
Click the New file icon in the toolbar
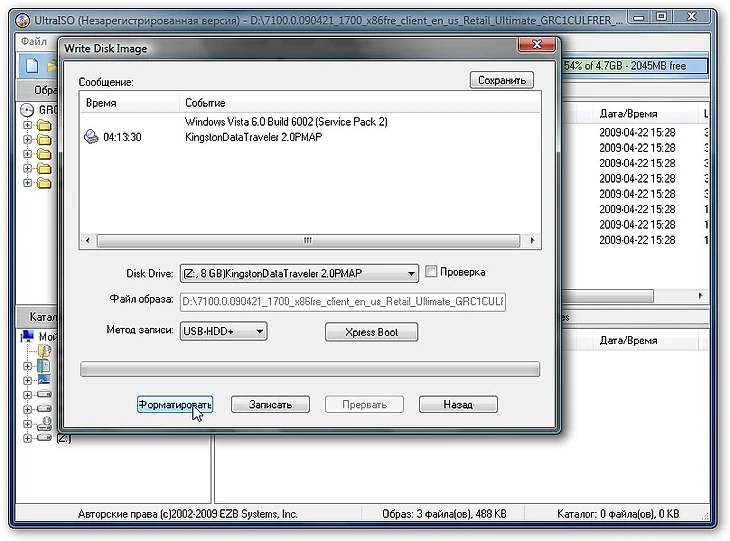click(32, 66)
